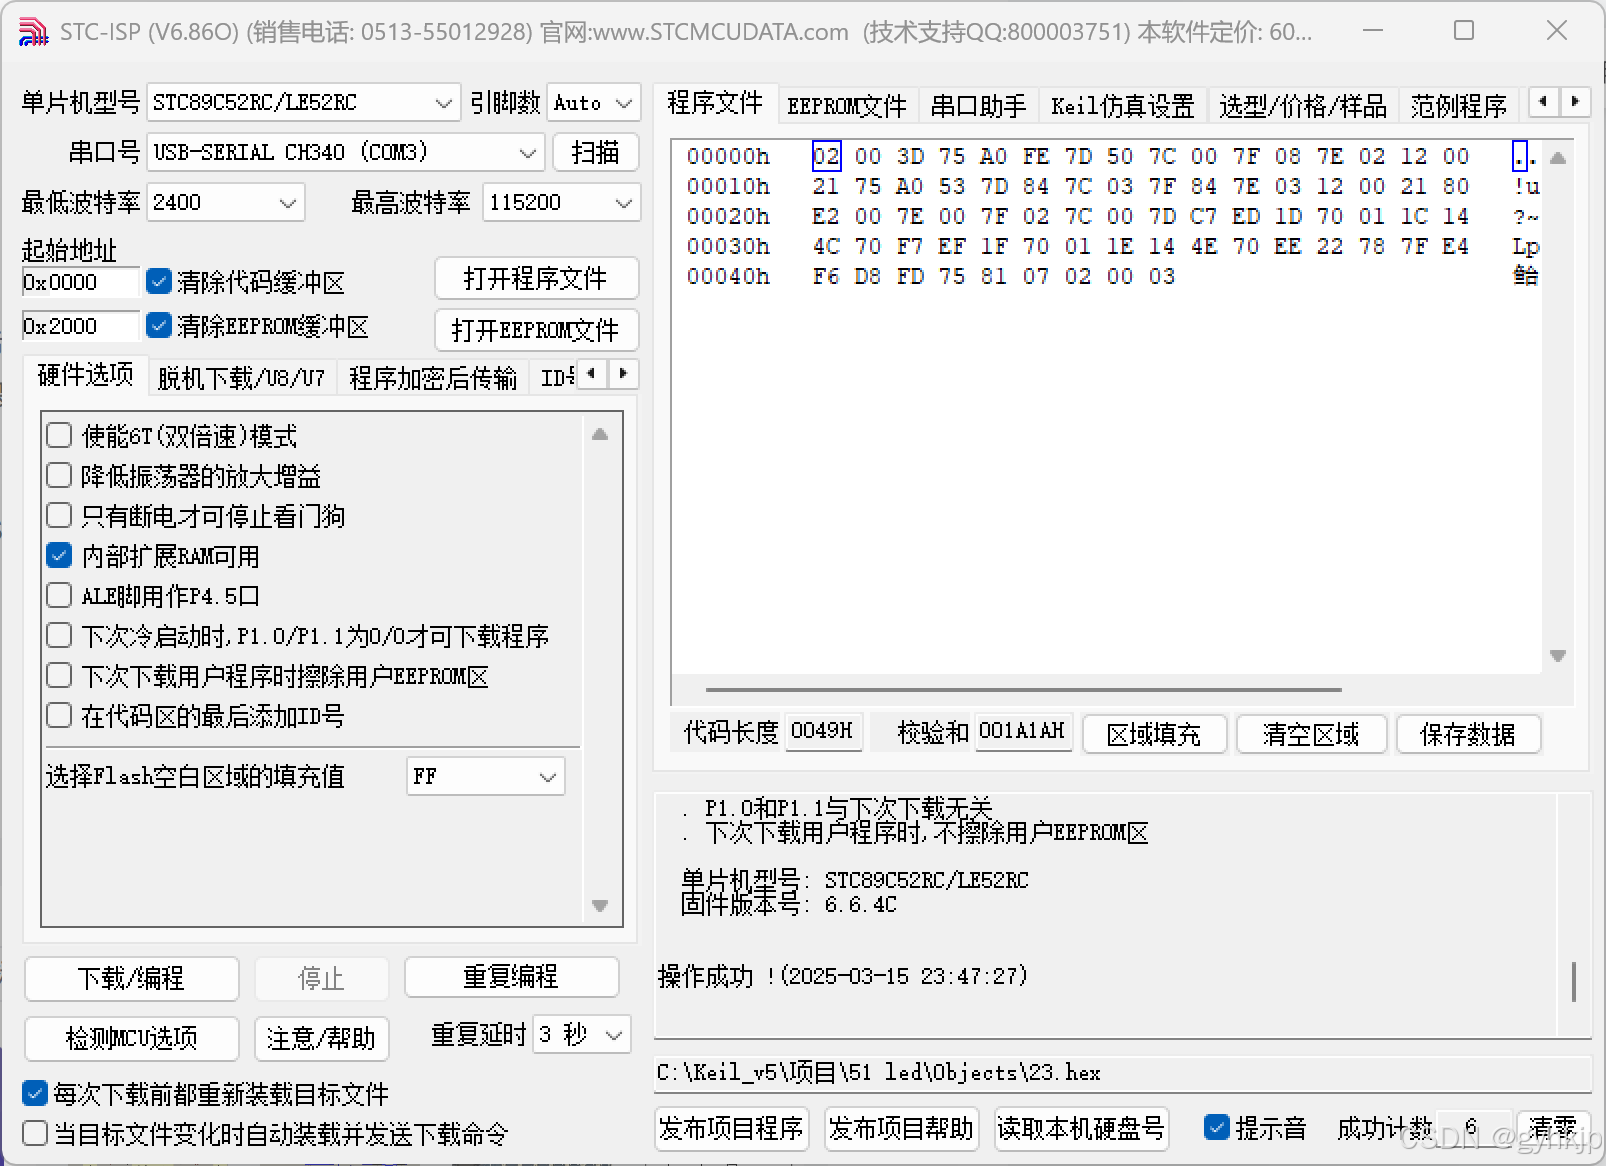The width and height of the screenshot is (1606, 1166).
Task: Click the hex view scroll-up arrow
Action: click(x=1557, y=156)
